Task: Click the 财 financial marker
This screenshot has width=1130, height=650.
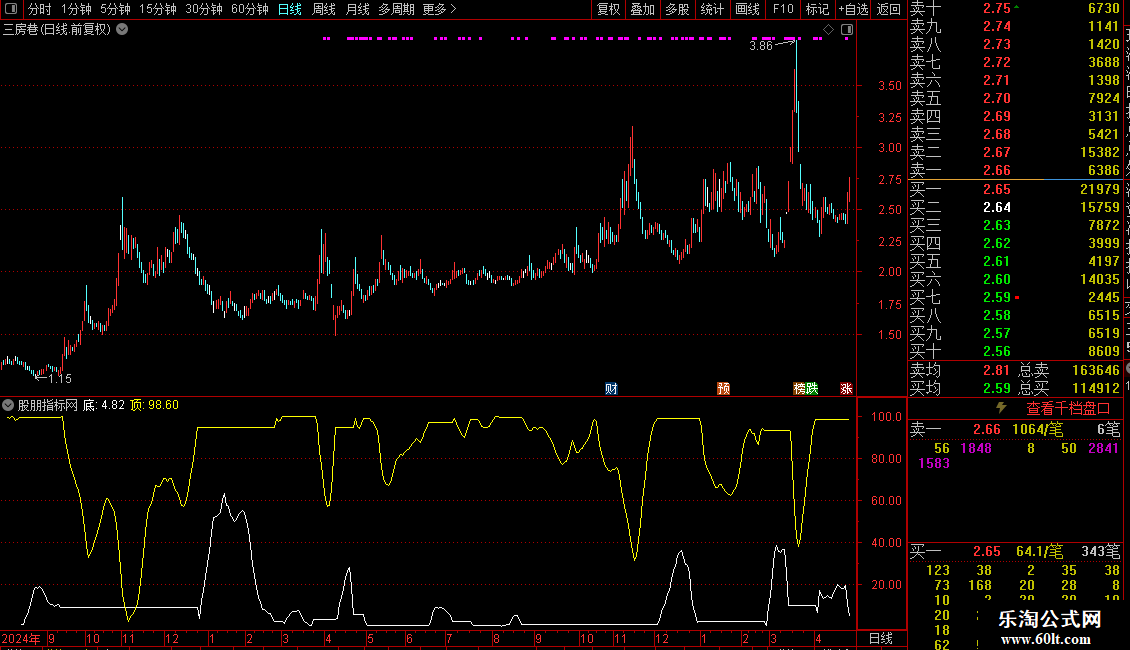Action: click(611, 388)
